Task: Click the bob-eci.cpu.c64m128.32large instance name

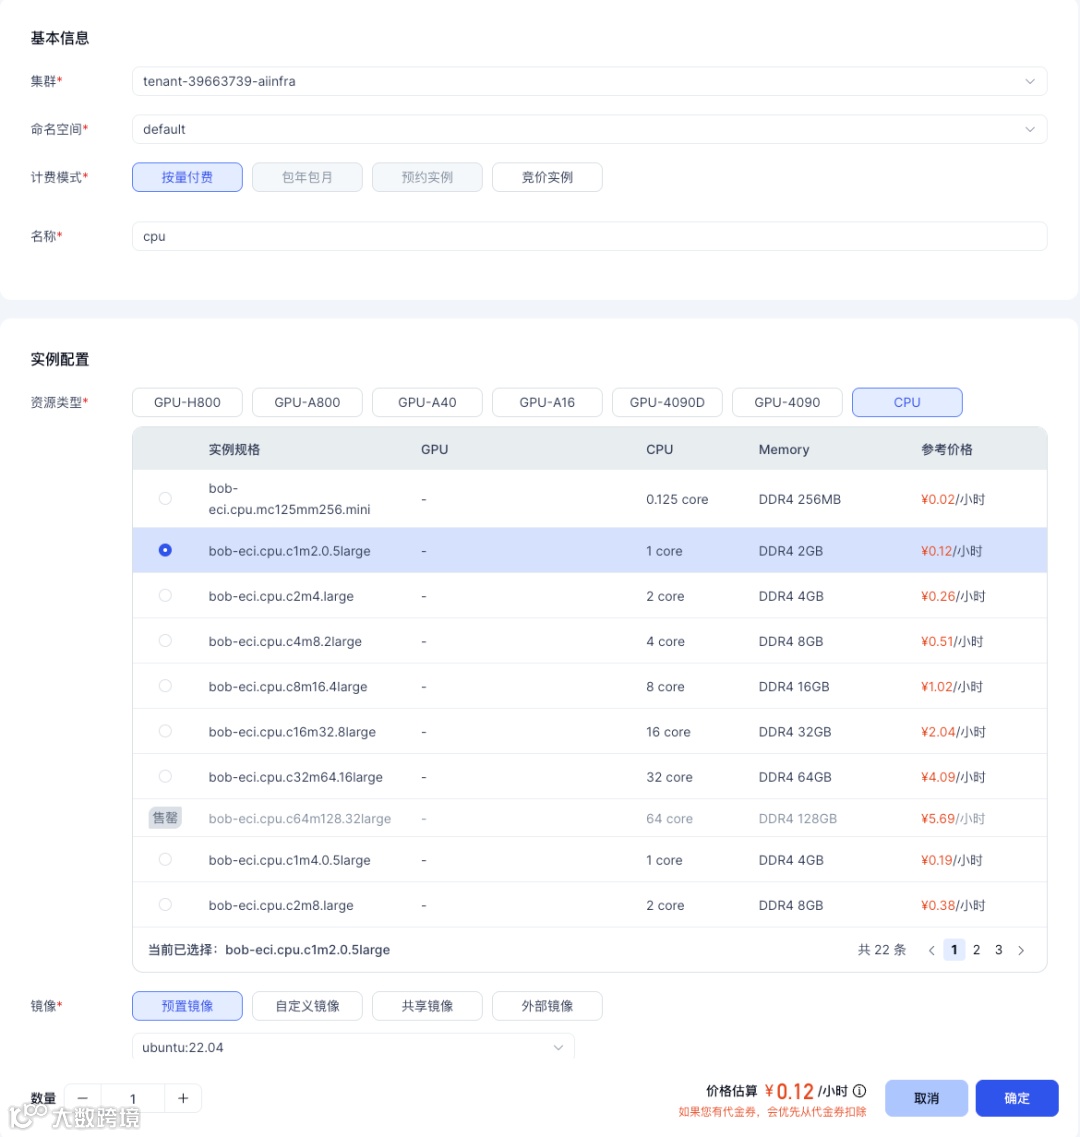Action: (300, 818)
